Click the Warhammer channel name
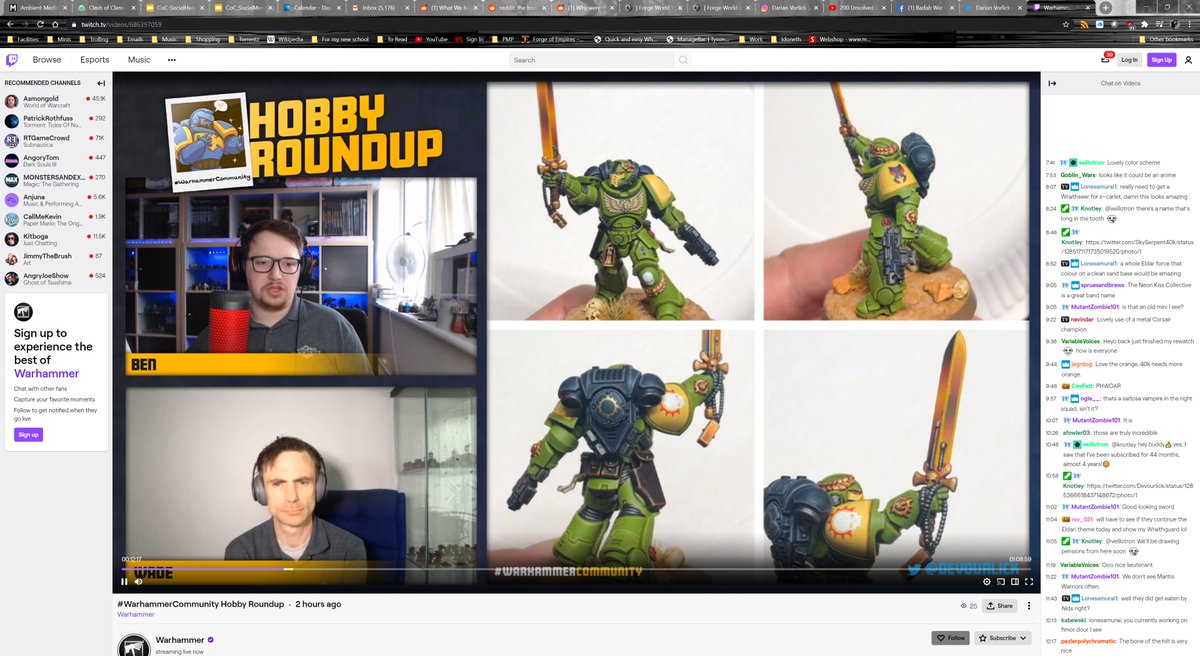The height and width of the screenshot is (656, 1200). [x=180, y=639]
